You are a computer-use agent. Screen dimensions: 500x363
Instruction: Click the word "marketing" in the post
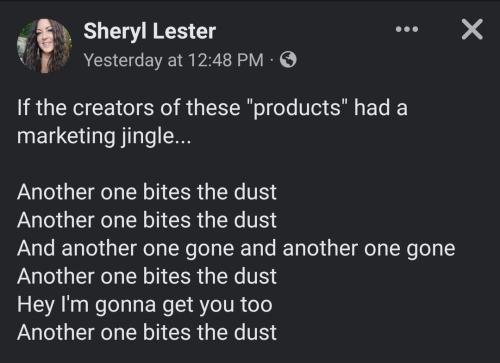(66, 137)
